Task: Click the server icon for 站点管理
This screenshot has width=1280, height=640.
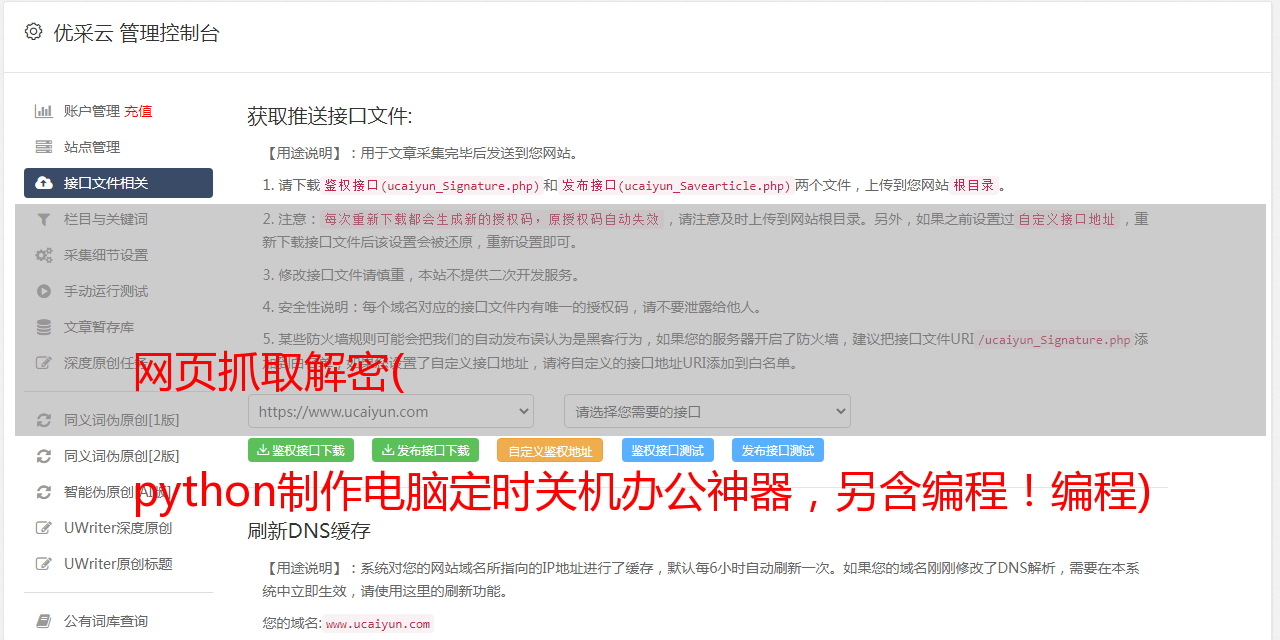Action: click(x=44, y=147)
